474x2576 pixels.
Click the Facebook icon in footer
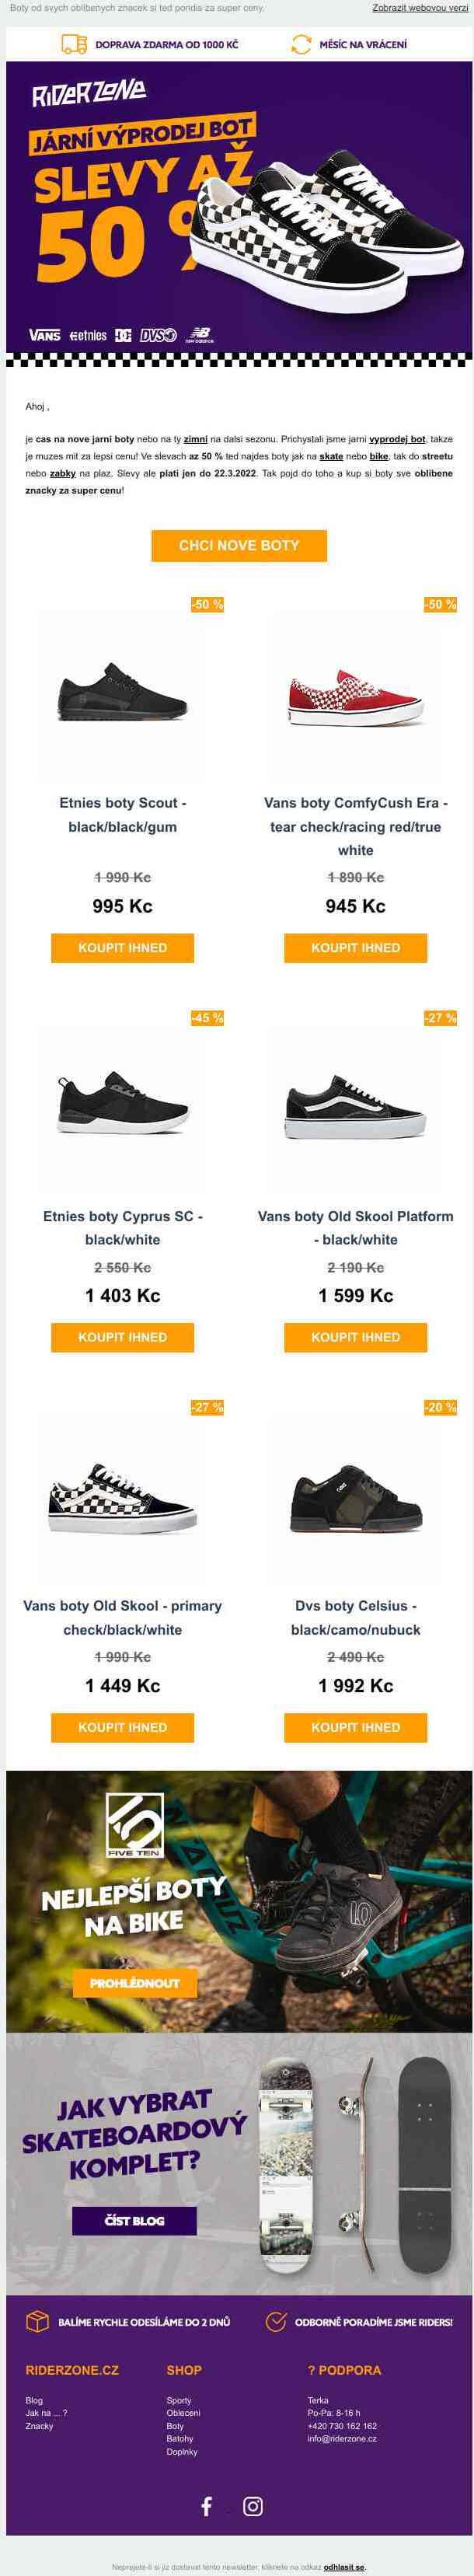coord(207,2505)
